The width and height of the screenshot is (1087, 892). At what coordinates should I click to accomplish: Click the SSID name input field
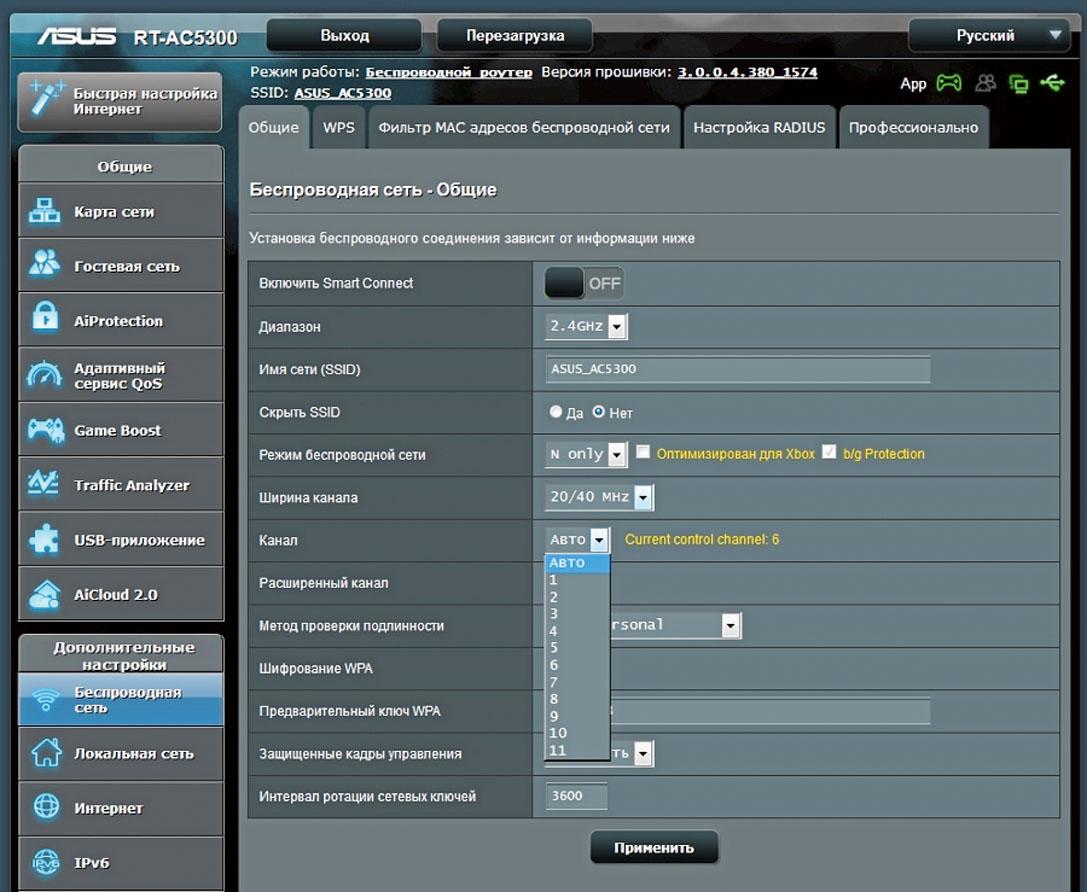[x=738, y=369]
